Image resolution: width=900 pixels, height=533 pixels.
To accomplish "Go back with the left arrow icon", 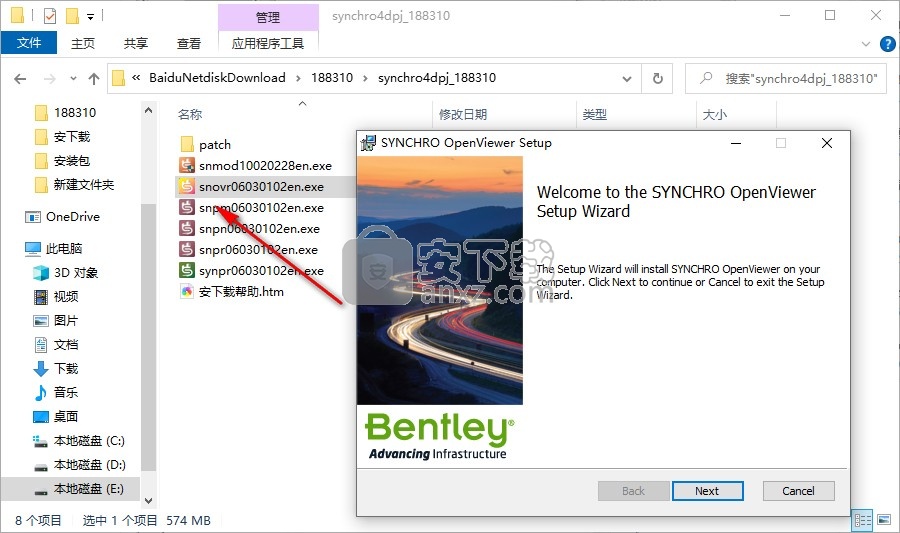I will click(x=20, y=79).
